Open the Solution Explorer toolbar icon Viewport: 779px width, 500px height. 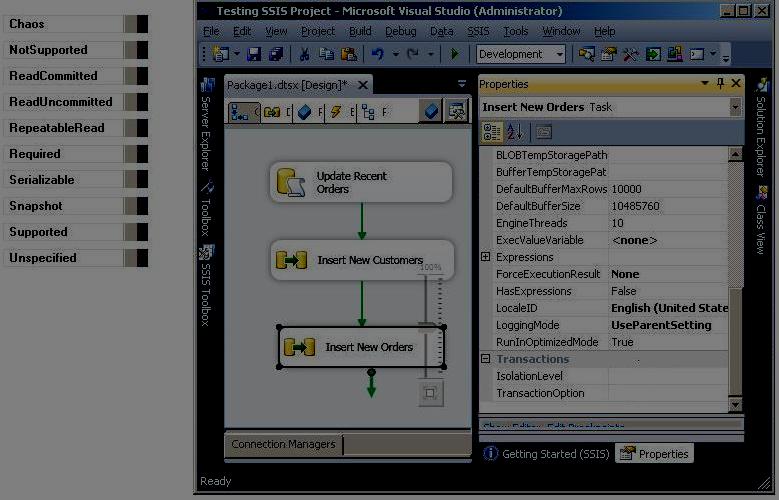click(586, 54)
